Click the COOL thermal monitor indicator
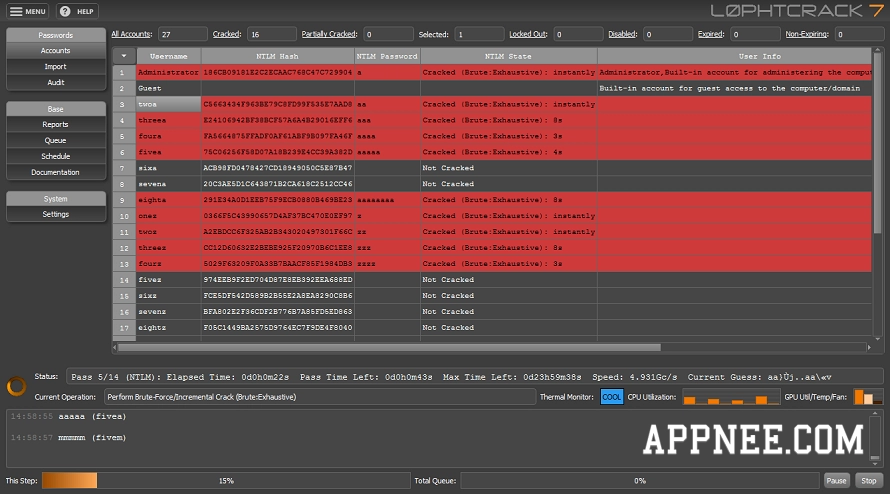 click(x=611, y=397)
